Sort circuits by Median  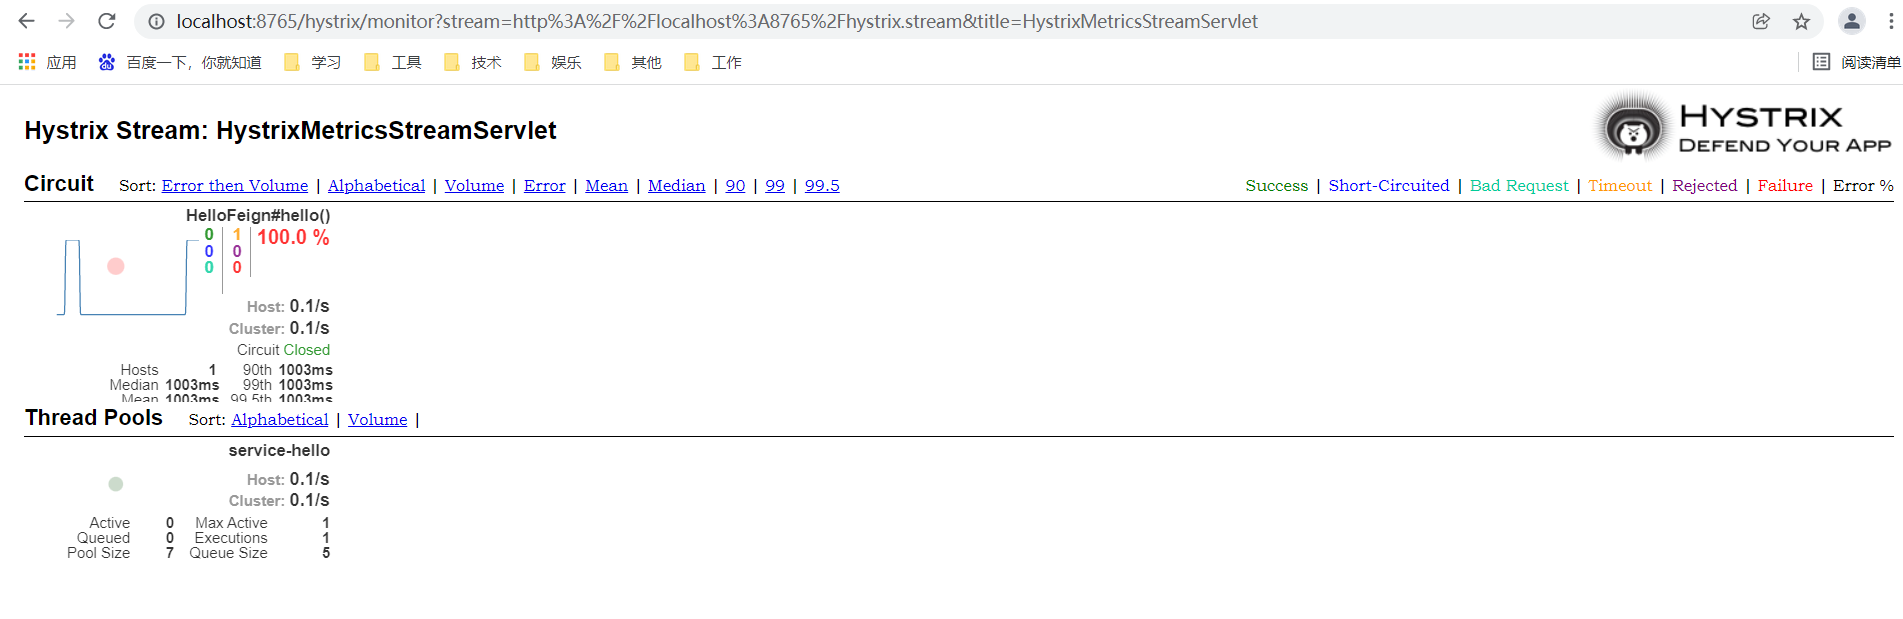click(677, 186)
